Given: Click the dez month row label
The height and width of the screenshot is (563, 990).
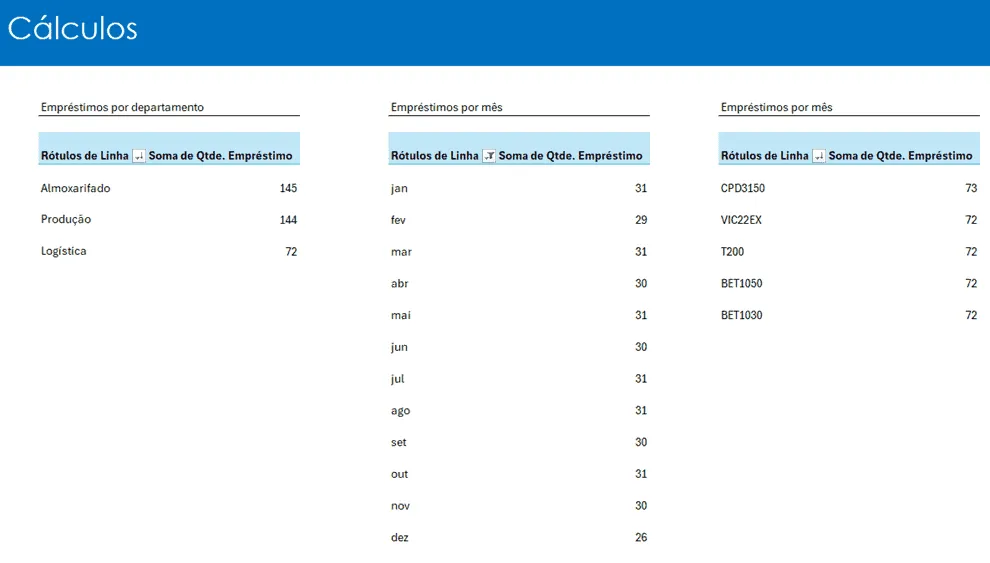Looking at the screenshot, I should pos(400,538).
